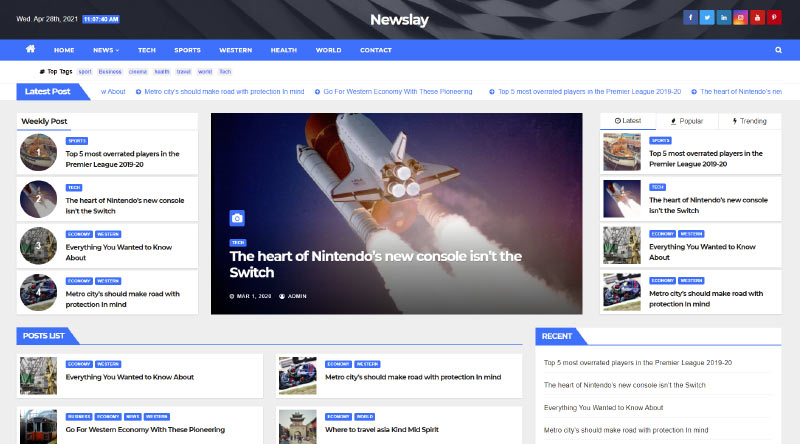Switch to the Latest tab
Screen dimensions: 800x444
[628, 121]
